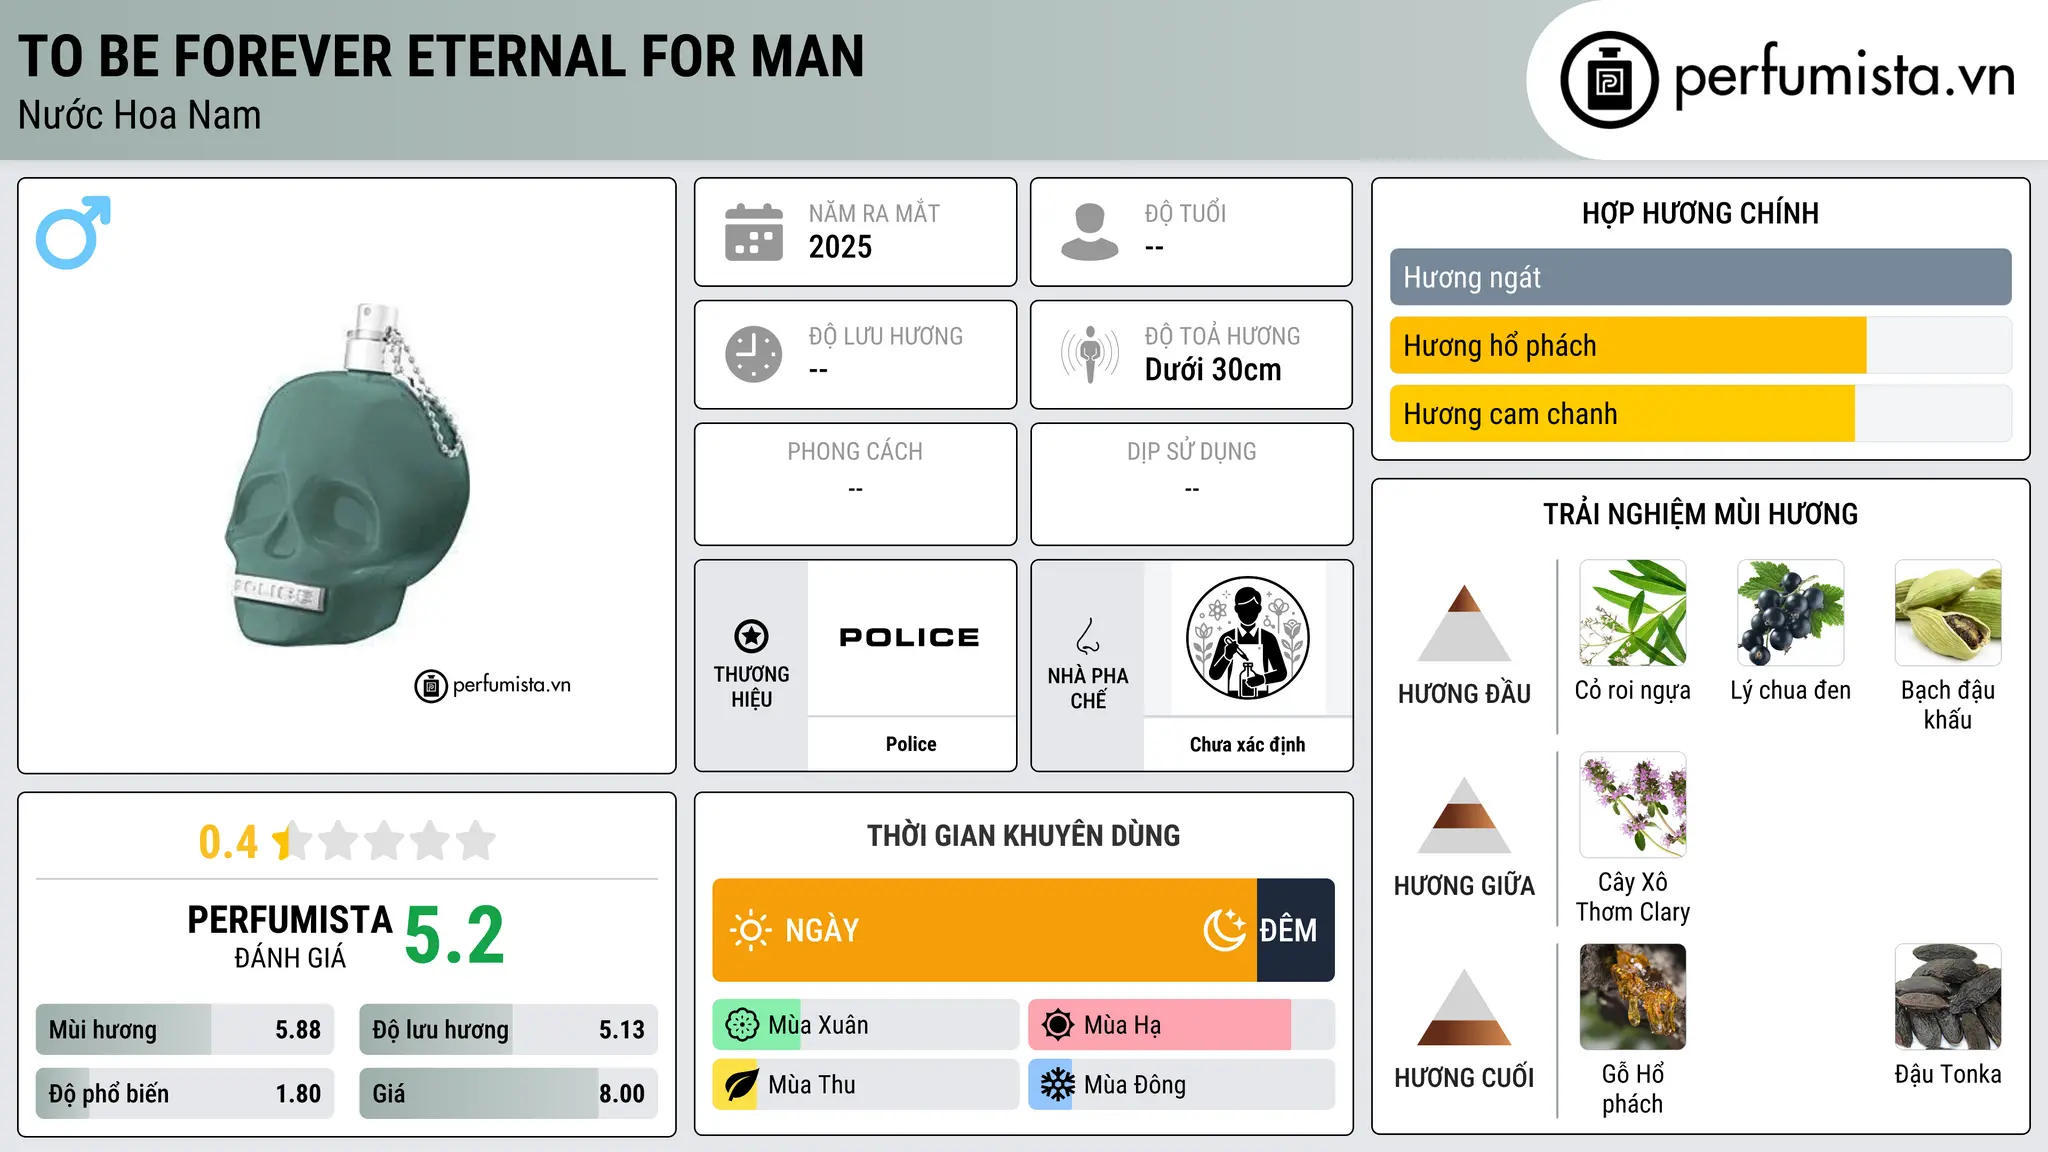This screenshot has width=2048, height=1152.
Task: Click the Trải nghiệm mùi hương heading
Action: (x=1700, y=514)
